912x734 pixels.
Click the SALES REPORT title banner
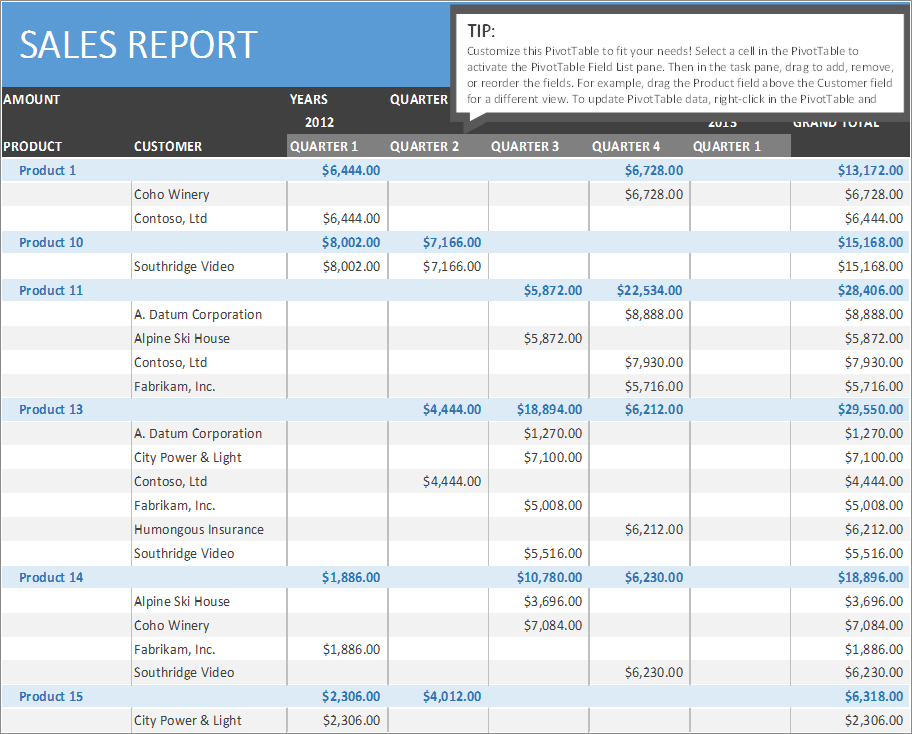(135, 44)
